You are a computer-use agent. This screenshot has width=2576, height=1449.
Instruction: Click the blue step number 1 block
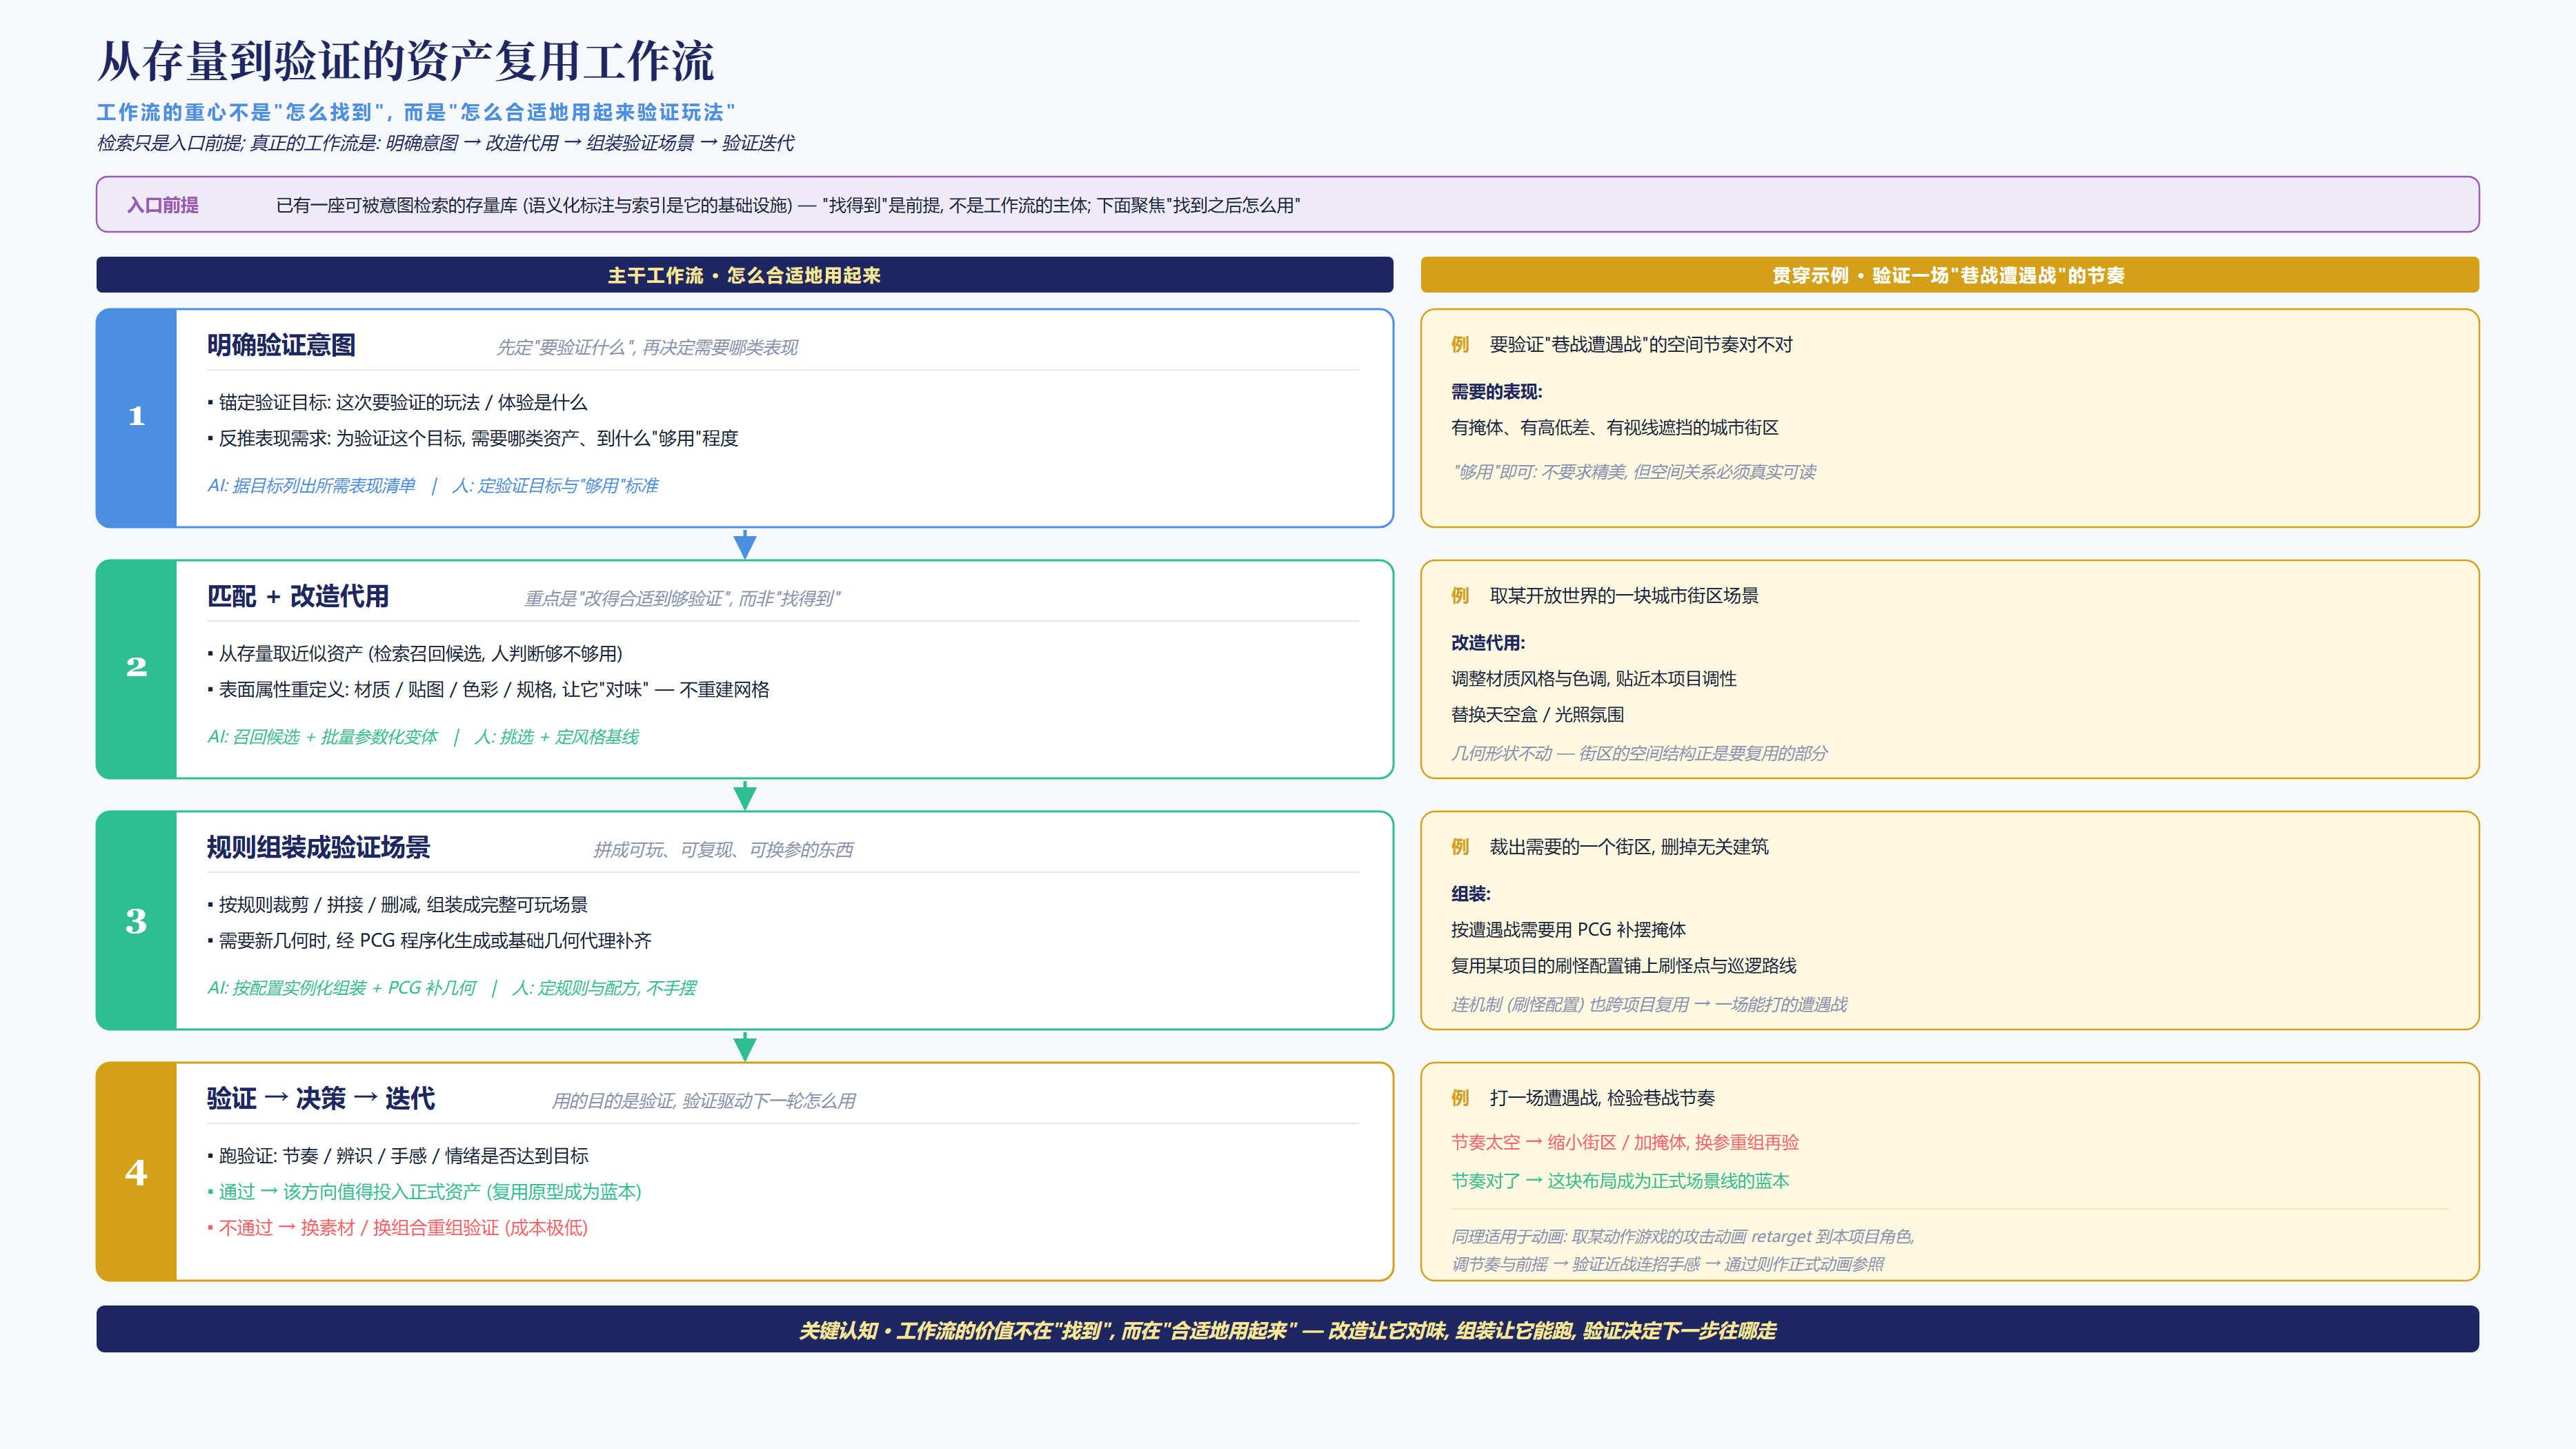137,418
